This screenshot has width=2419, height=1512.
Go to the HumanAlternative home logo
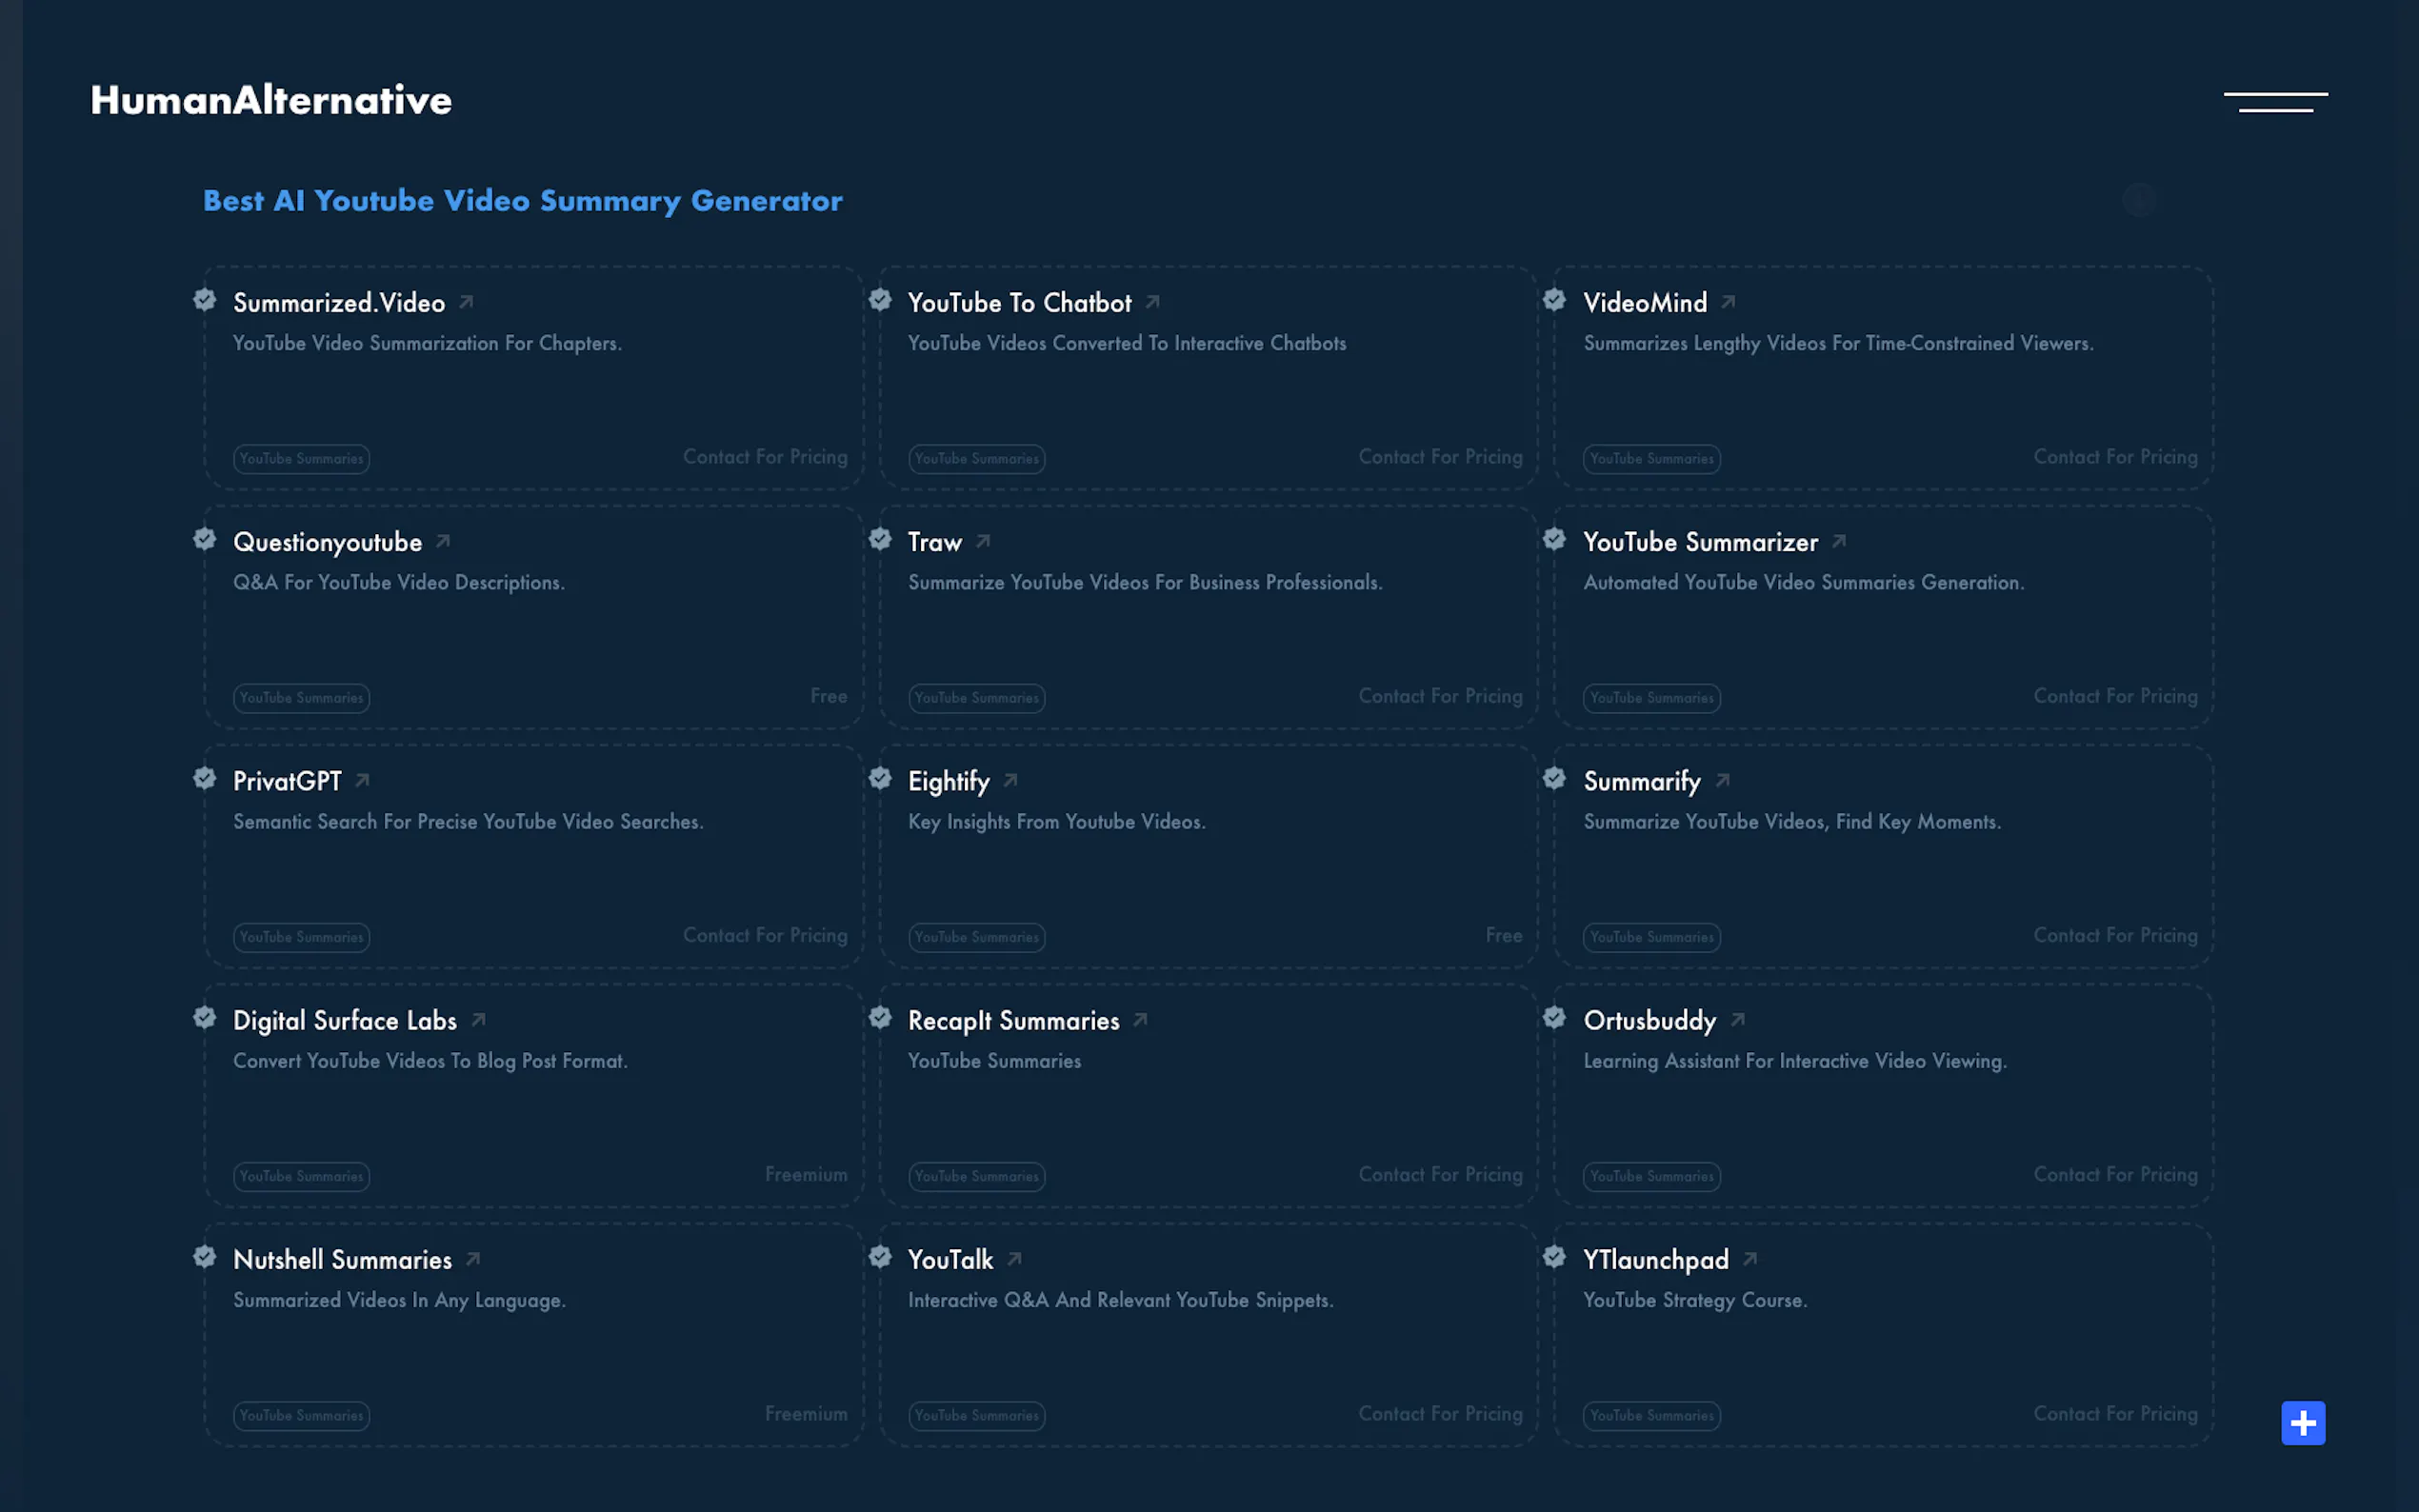271,100
